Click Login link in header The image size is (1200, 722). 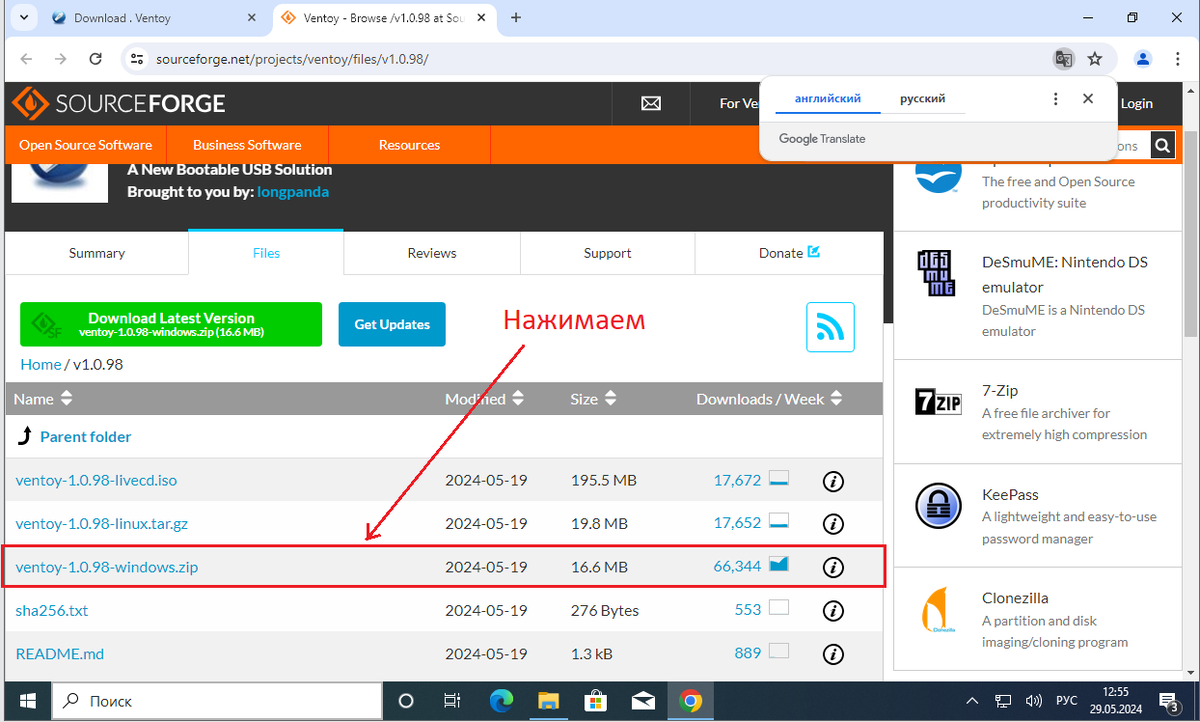(x=1136, y=103)
